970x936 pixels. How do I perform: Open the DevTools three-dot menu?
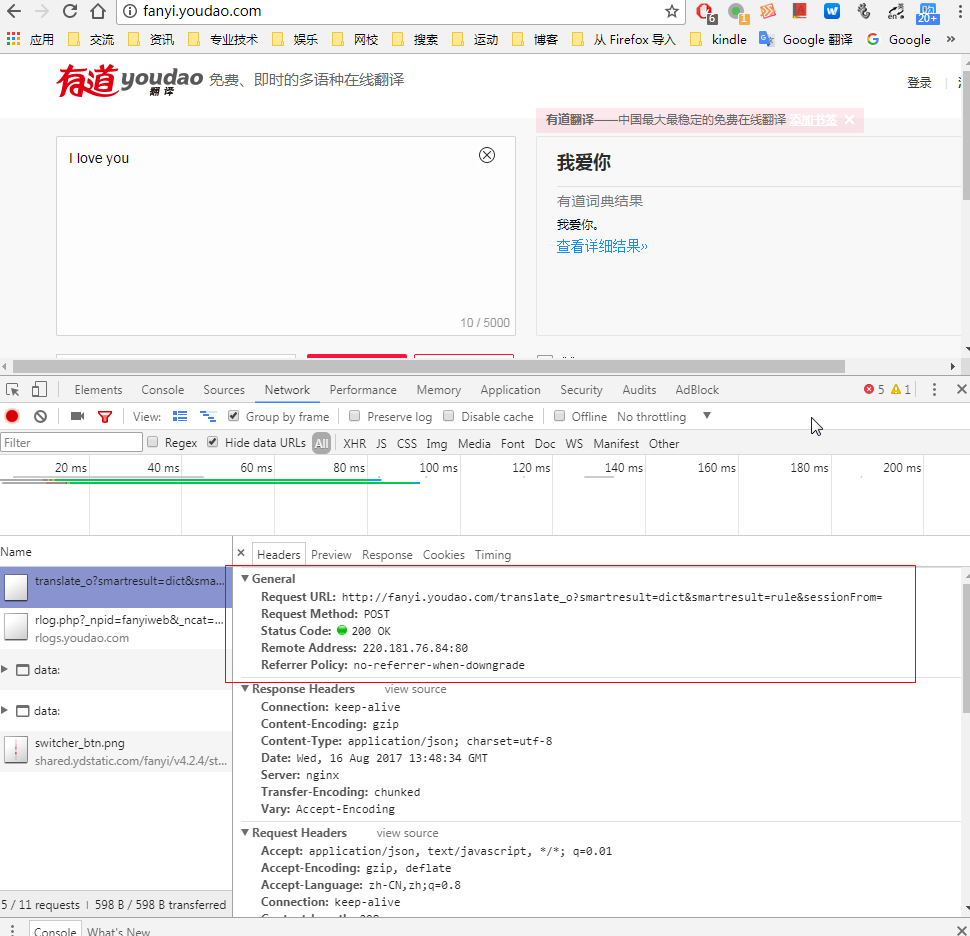pyautogui.click(x=934, y=390)
